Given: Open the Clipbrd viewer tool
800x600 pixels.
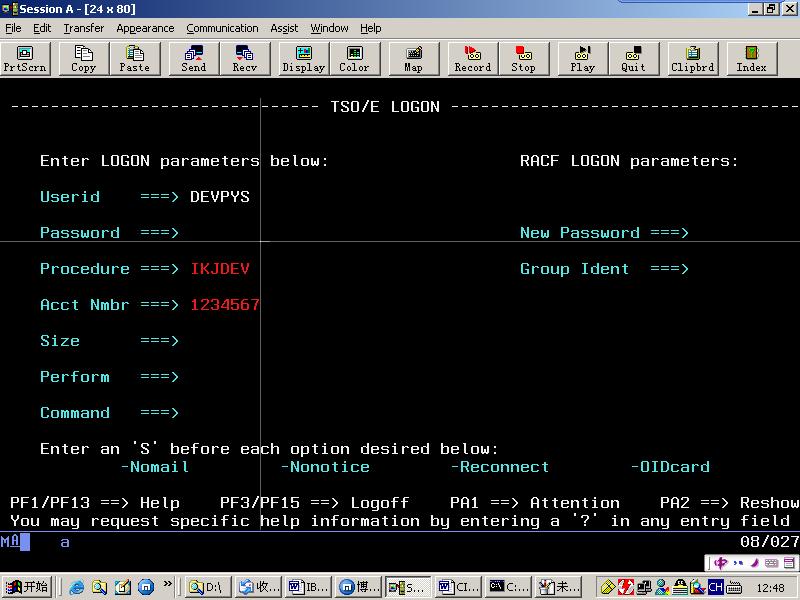Looking at the screenshot, I should tap(693, 59).
